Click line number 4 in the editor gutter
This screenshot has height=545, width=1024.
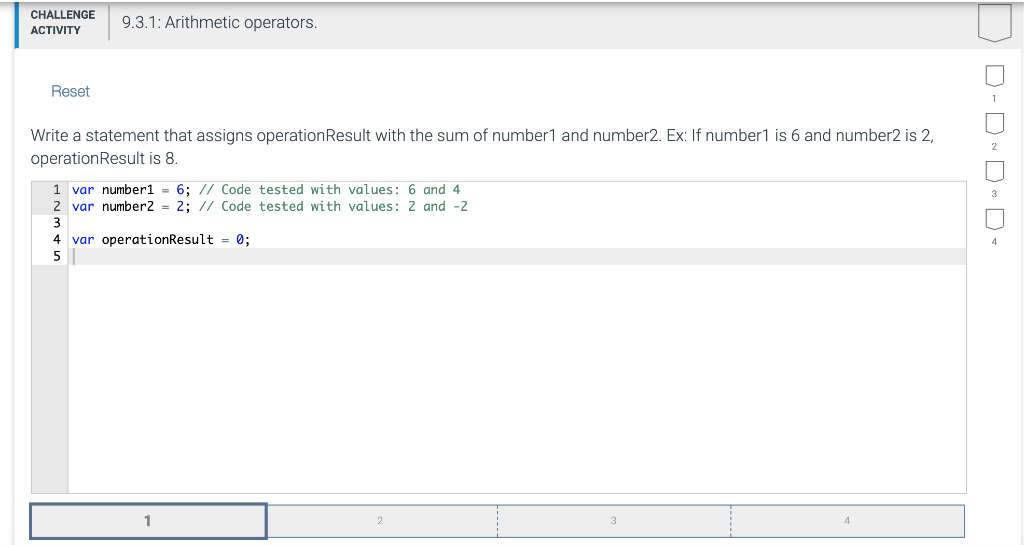[57, 240]
